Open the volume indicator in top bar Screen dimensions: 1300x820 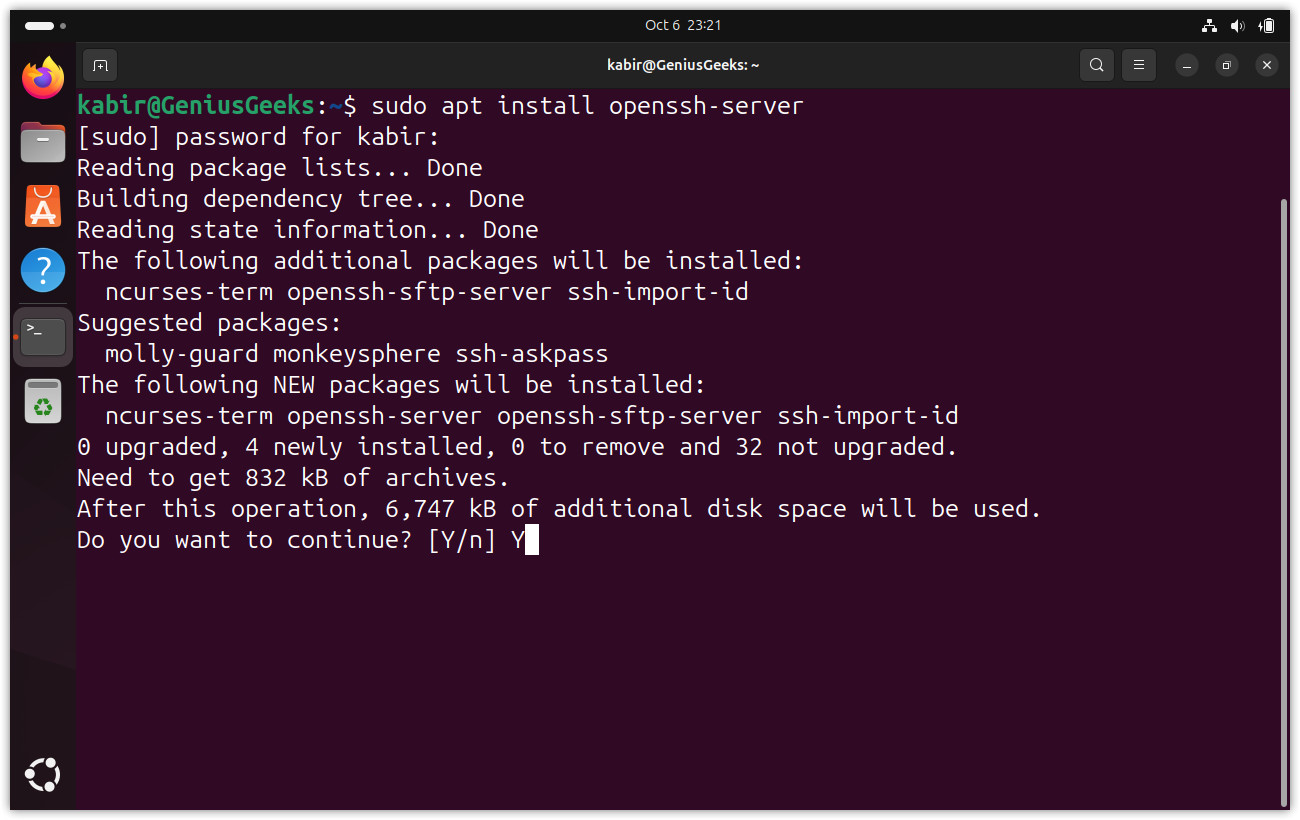click(x=1238, y=25)
